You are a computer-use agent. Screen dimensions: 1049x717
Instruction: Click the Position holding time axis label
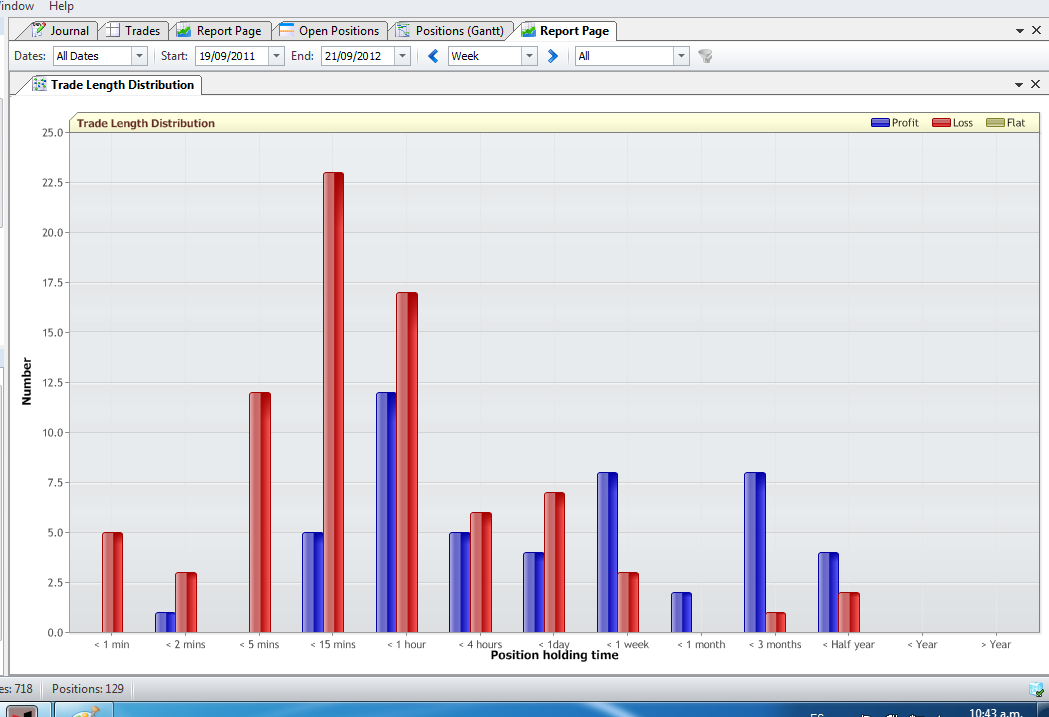555,655
